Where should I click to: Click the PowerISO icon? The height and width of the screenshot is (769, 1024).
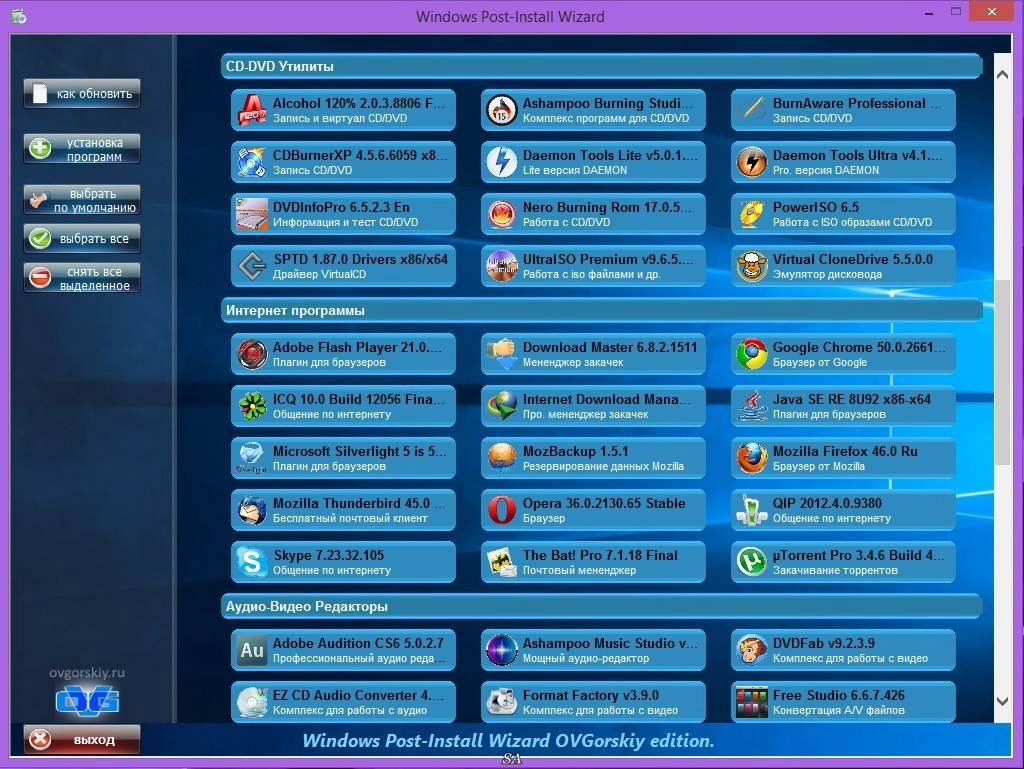752,214
